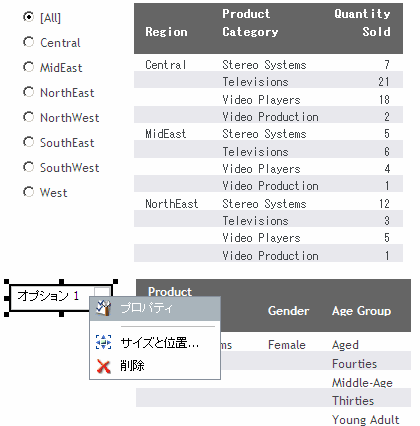Open プロパティ from the context menu
420x426 pixels.
click(x=155, y=308)
